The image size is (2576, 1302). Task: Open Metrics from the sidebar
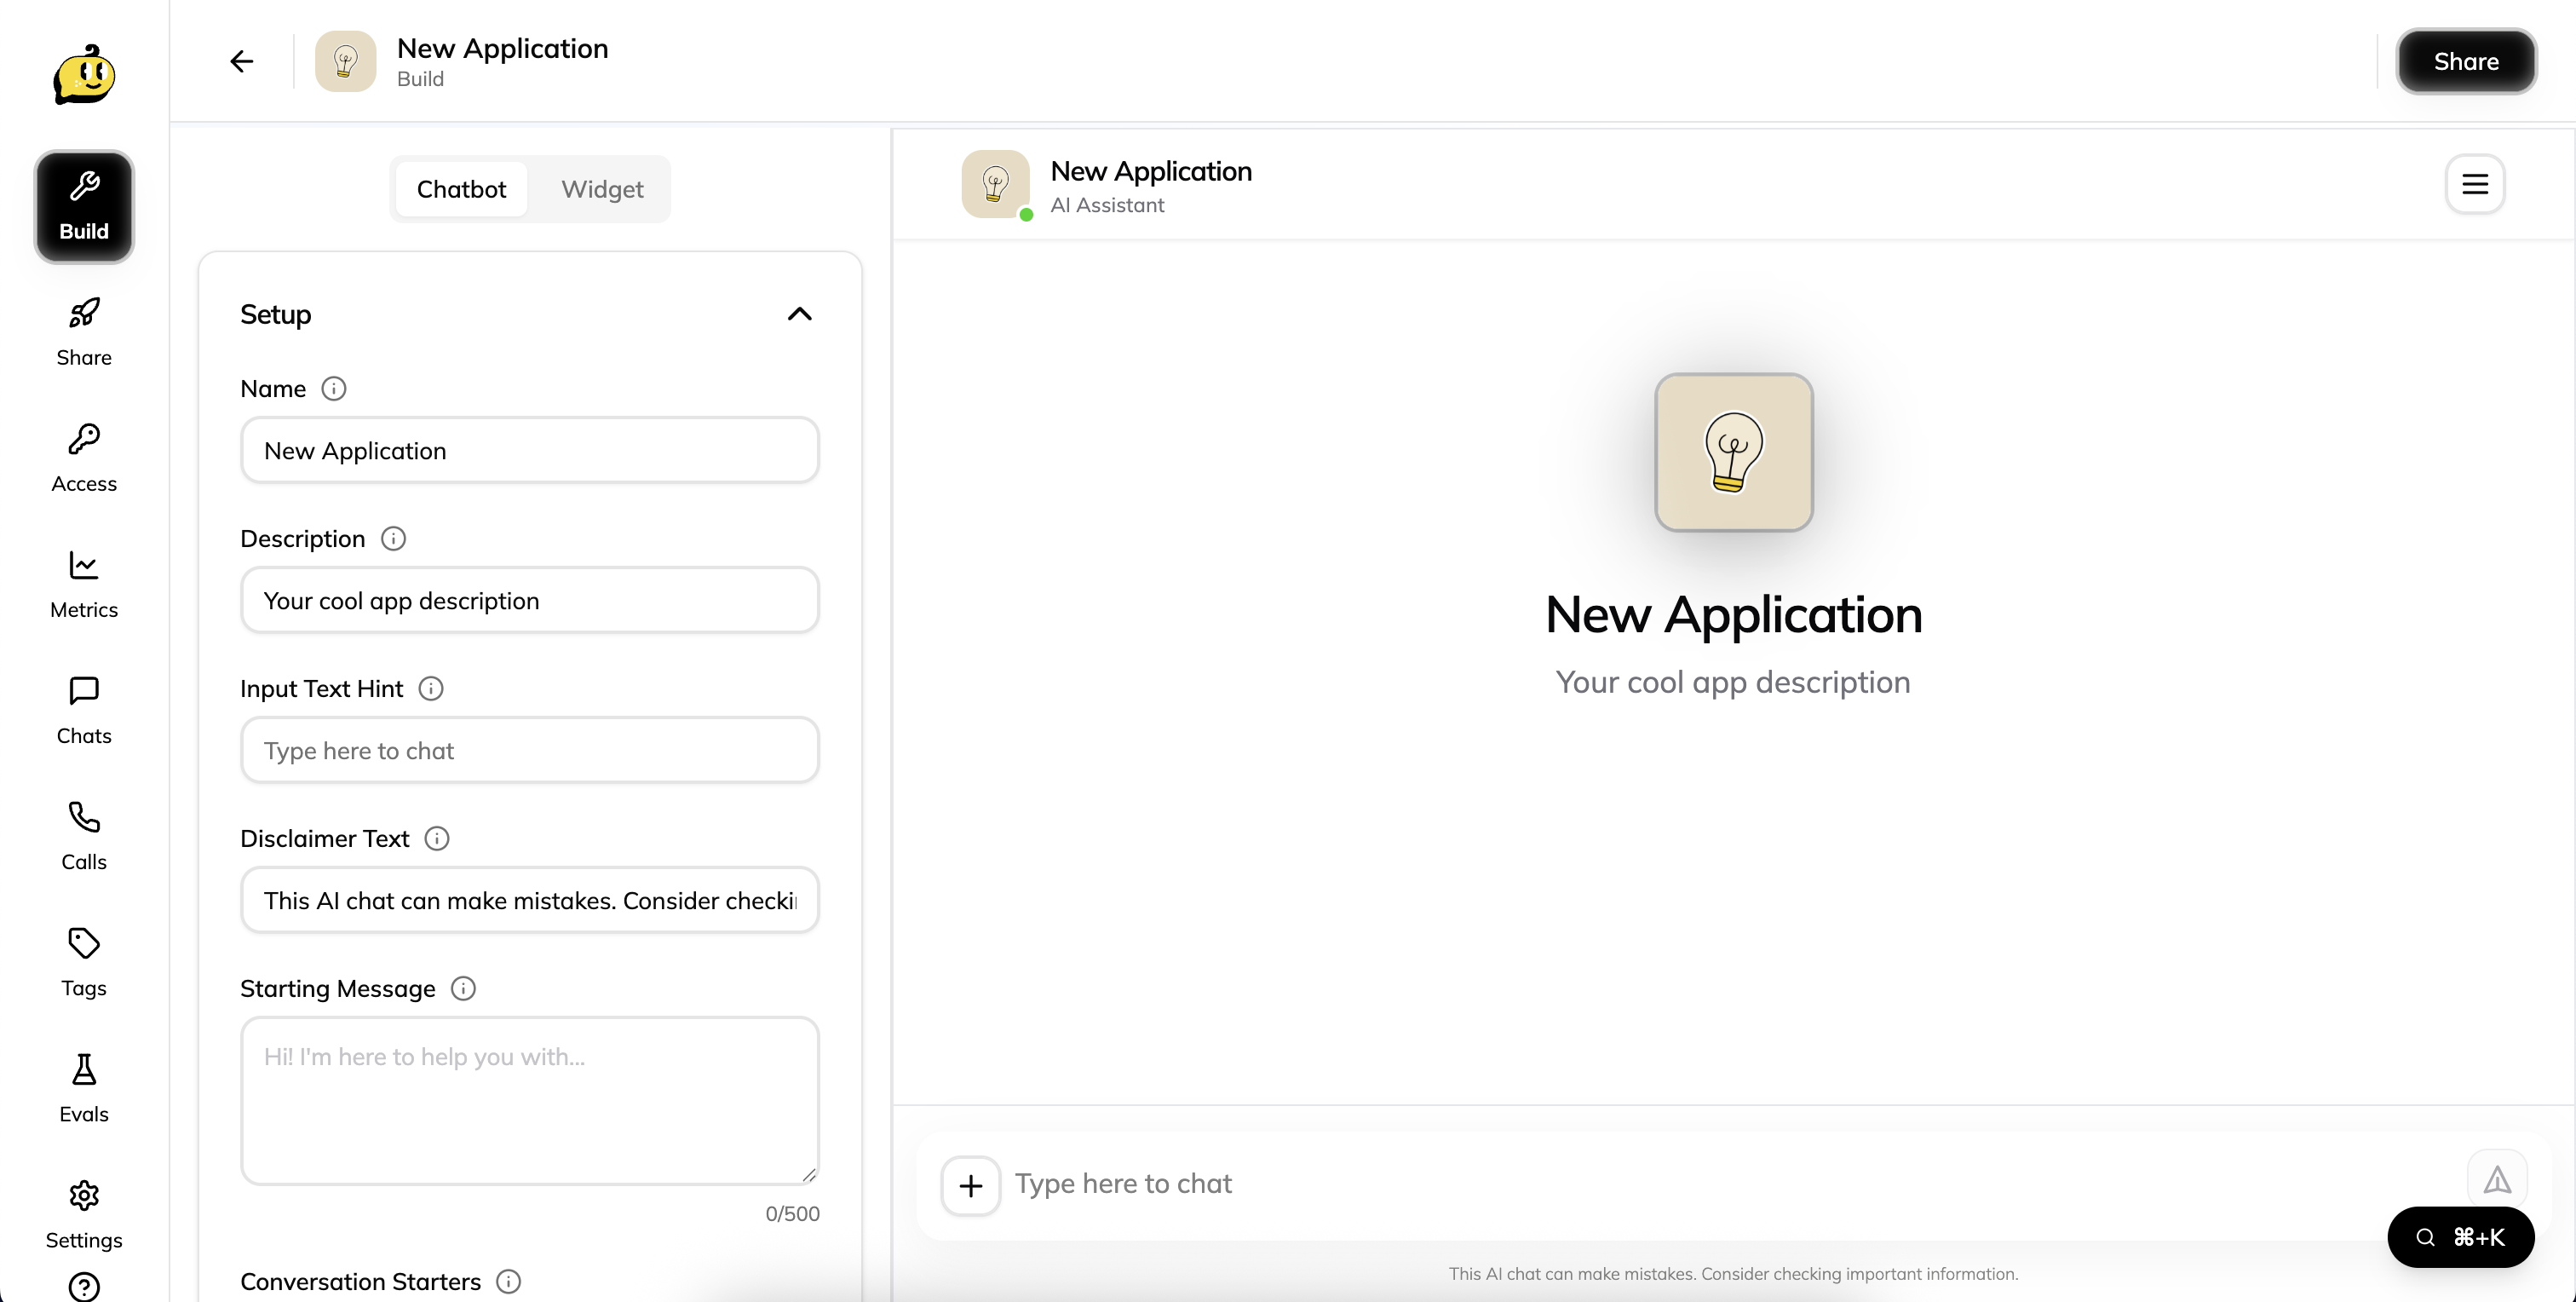click(x=84, y=584)
